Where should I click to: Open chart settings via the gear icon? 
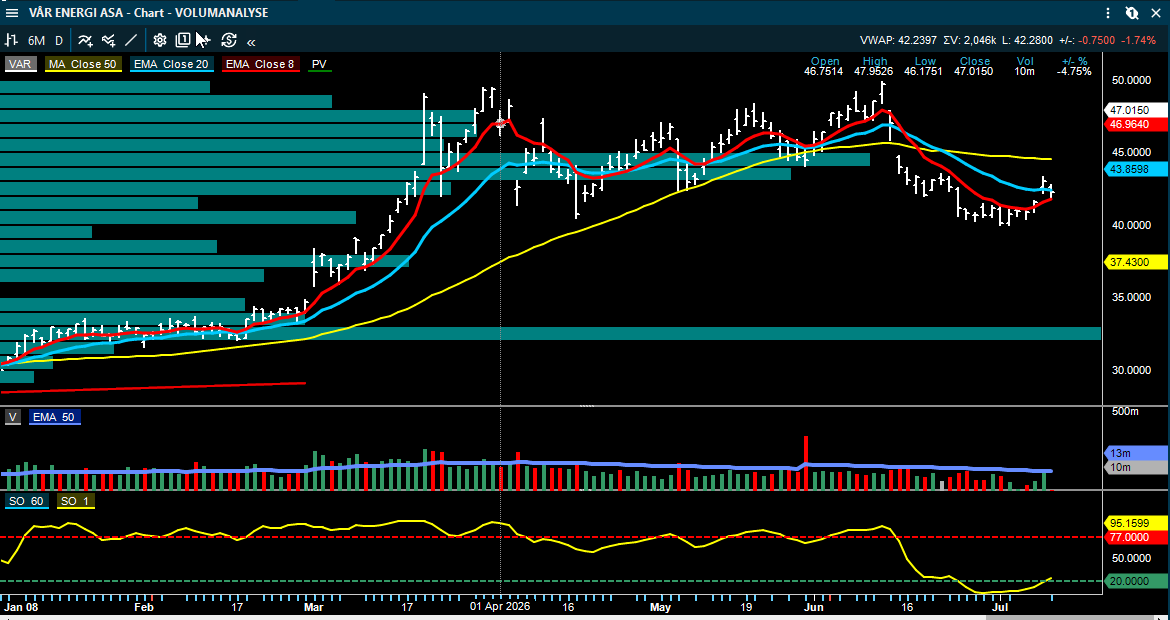[160, 40]
